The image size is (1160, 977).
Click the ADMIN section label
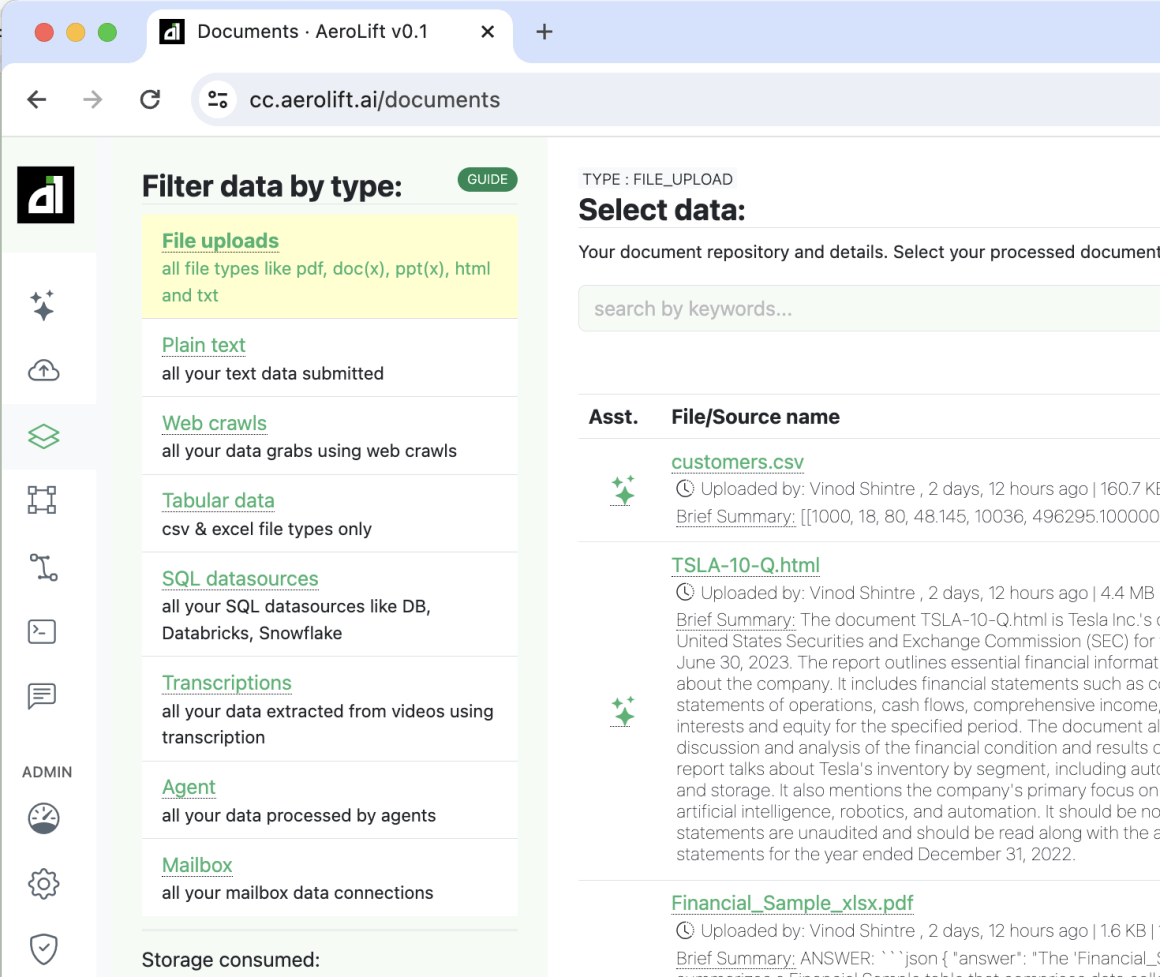tap(47, 772)
